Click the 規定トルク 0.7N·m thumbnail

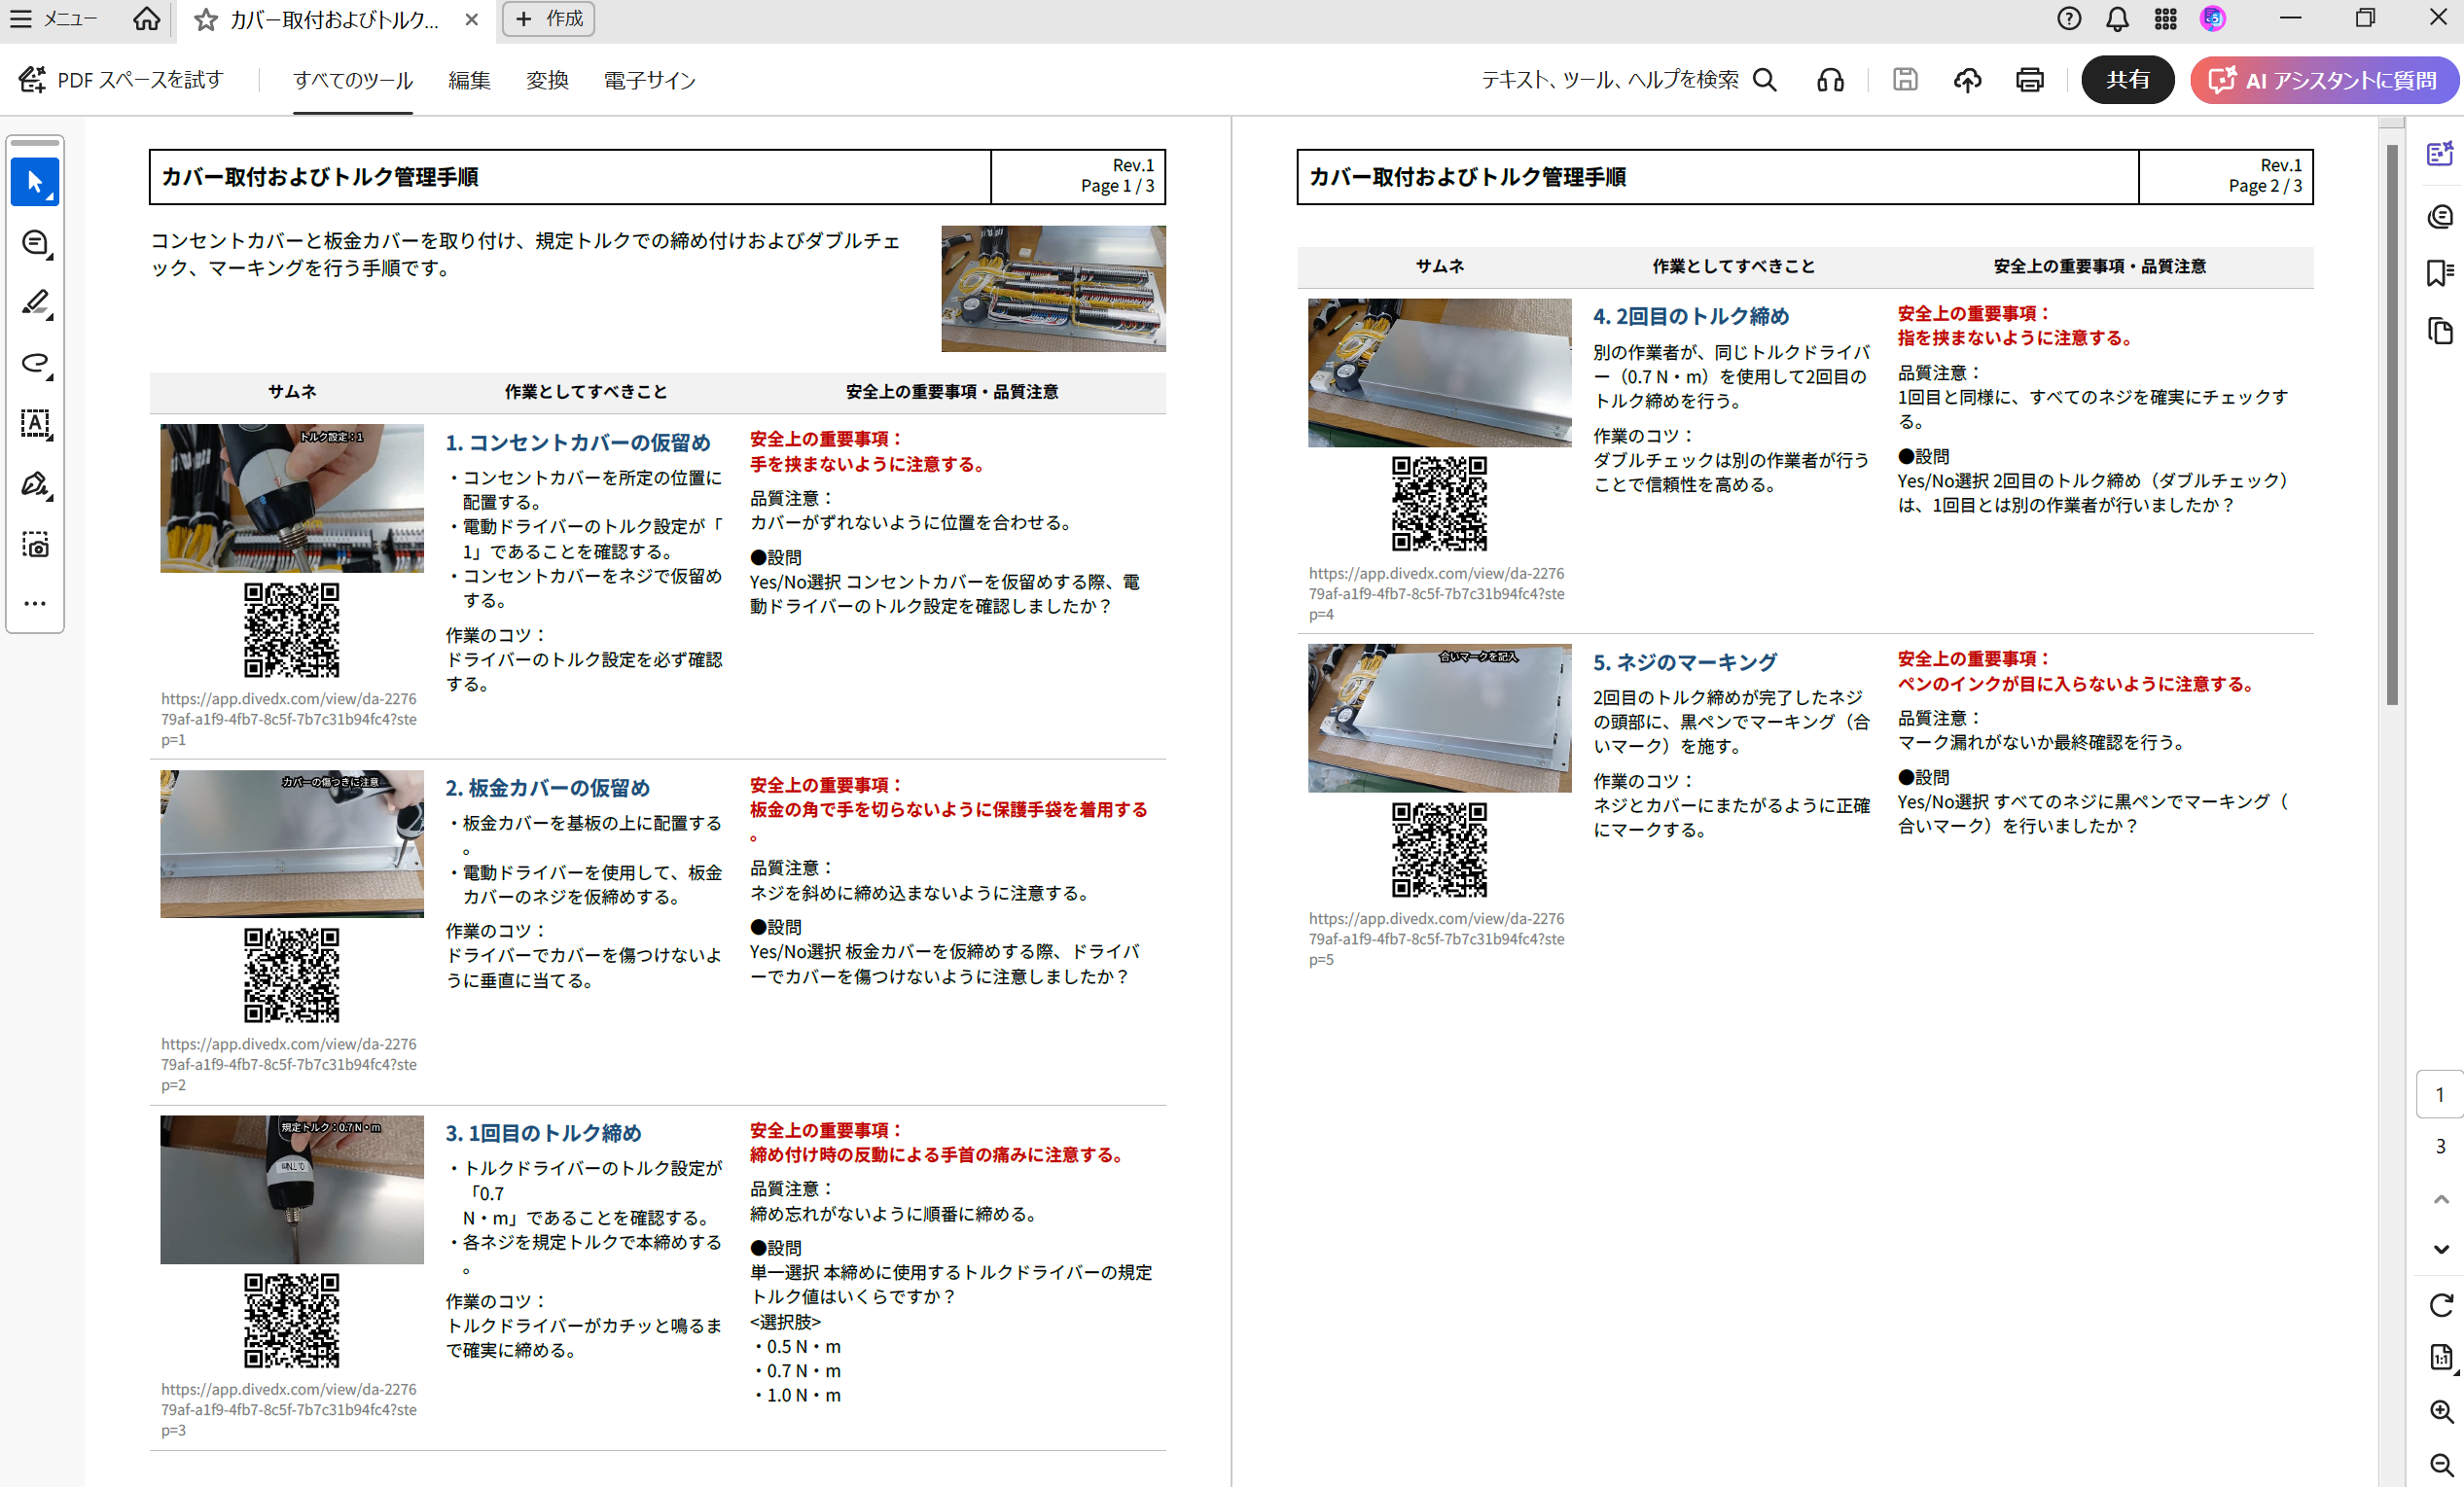[292, 1190]
